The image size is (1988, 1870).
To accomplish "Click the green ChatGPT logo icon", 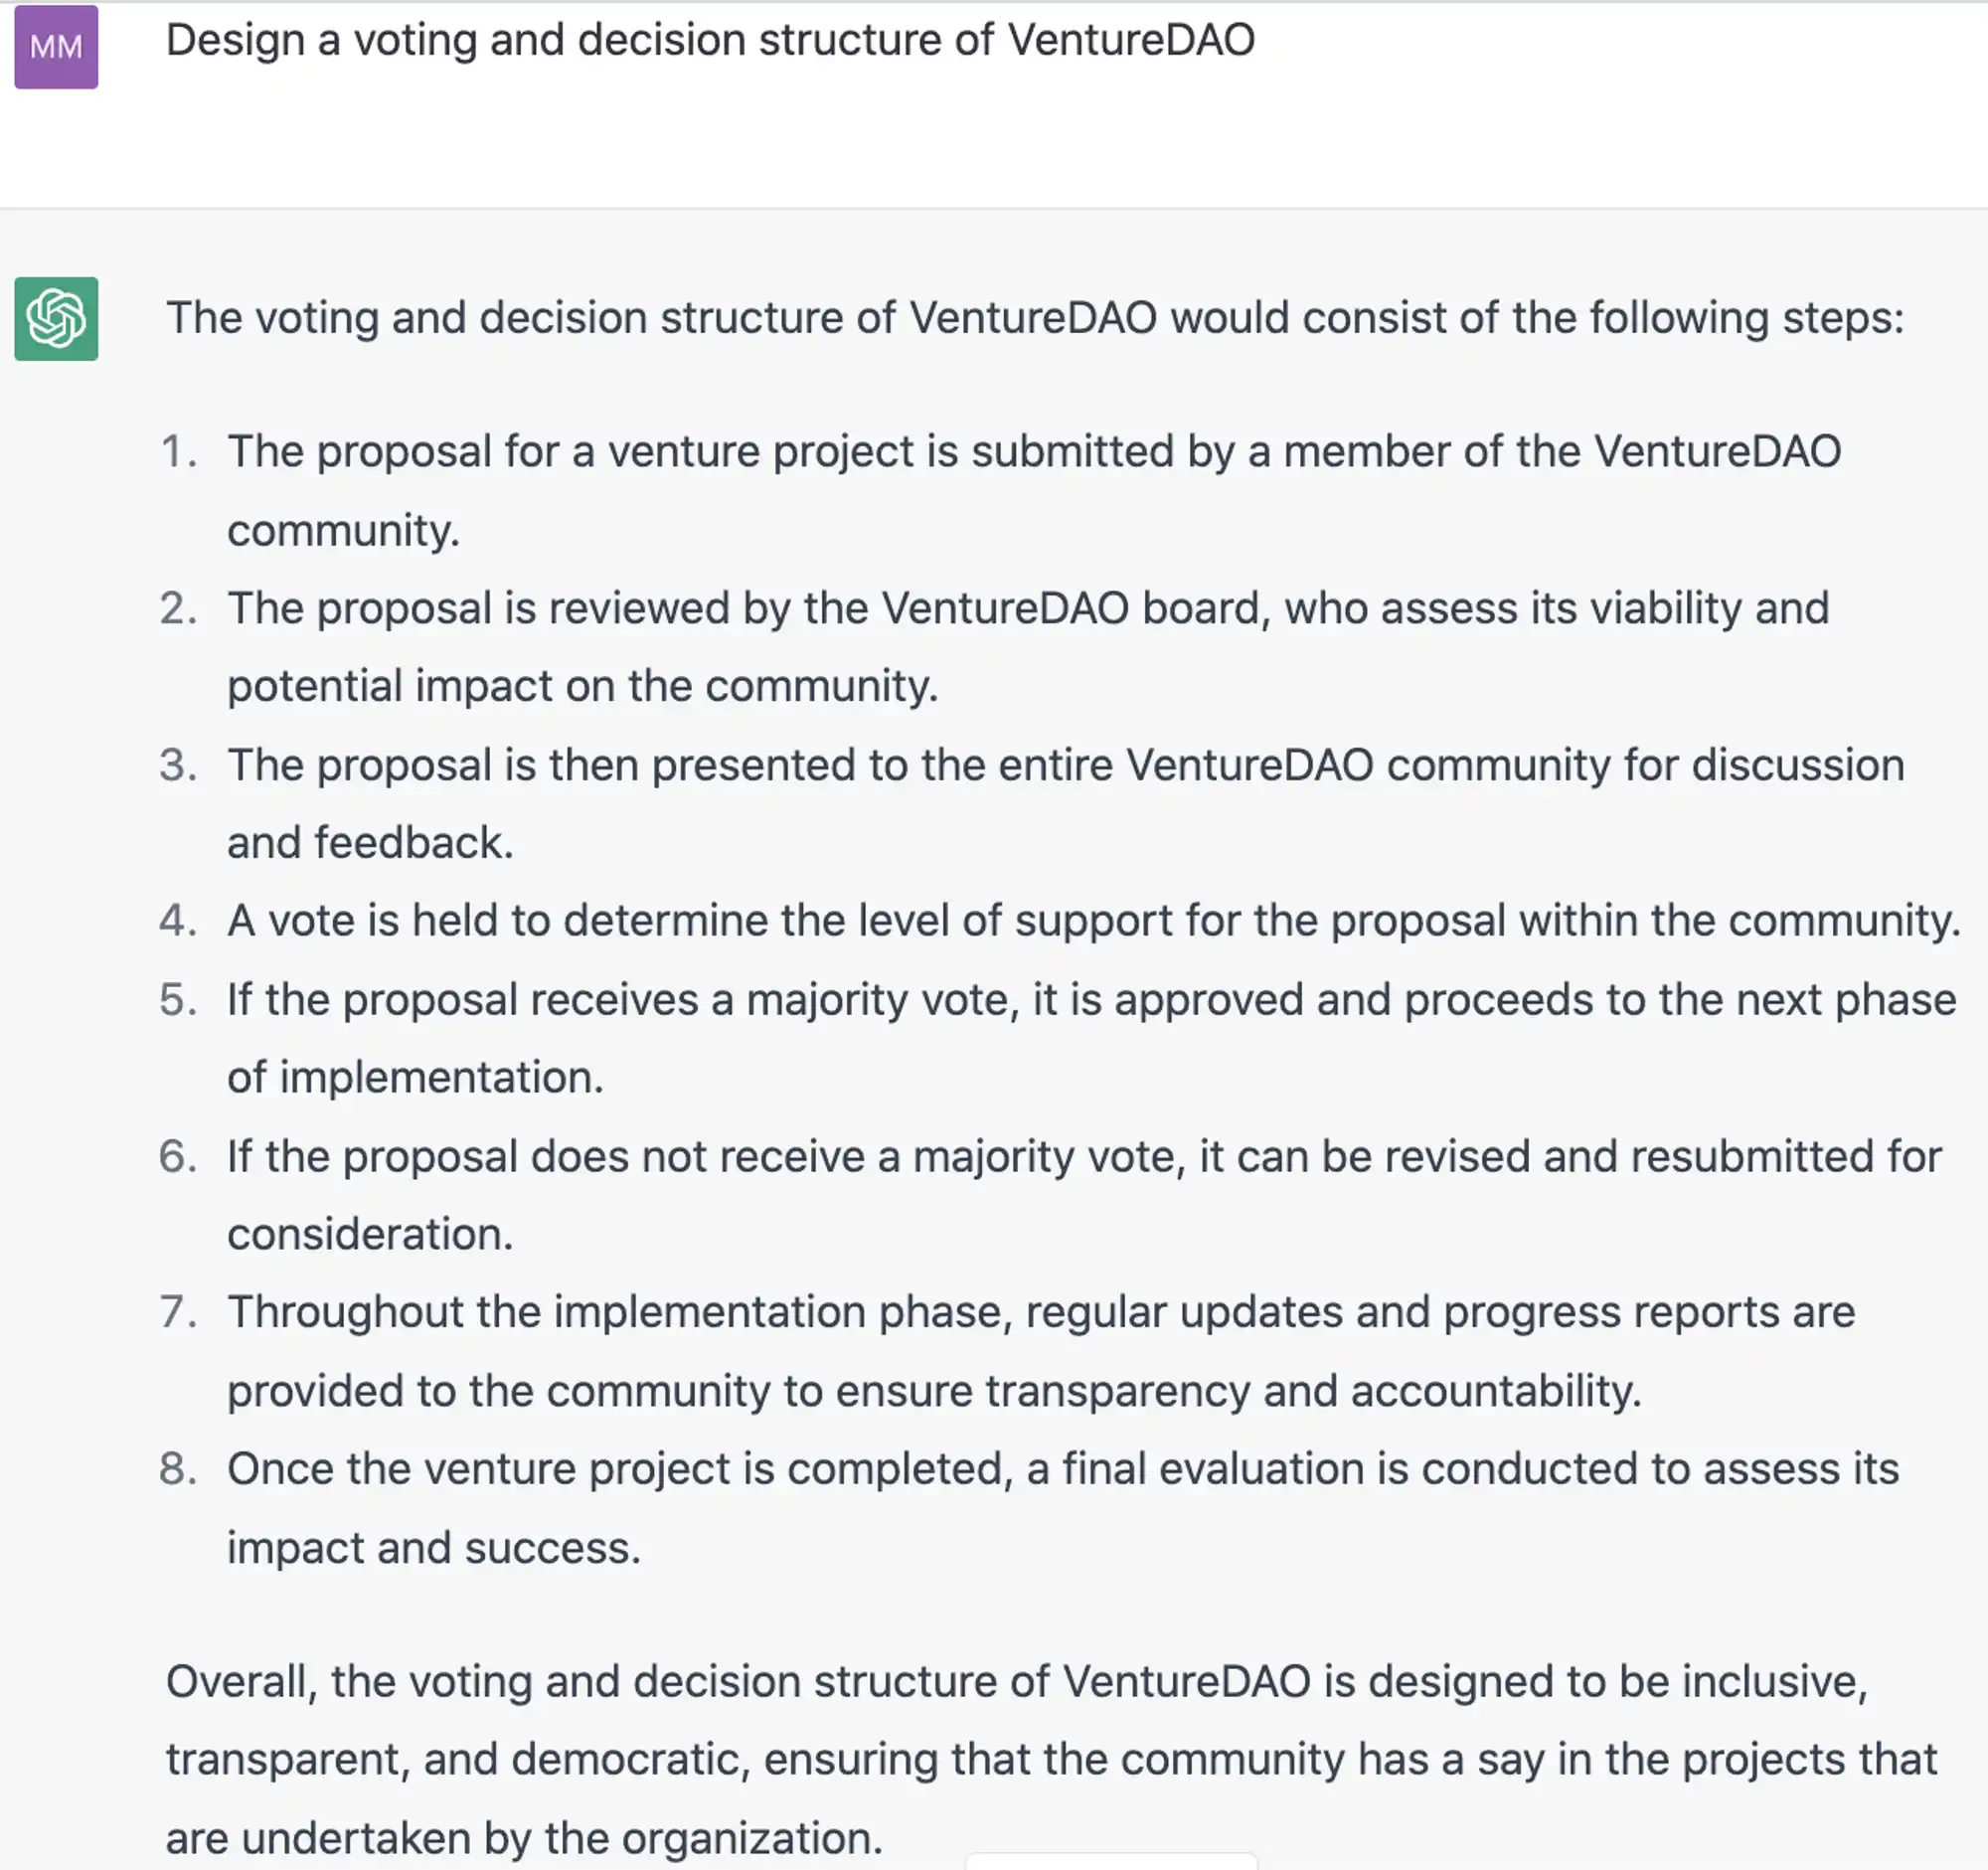I will [56, 319].
